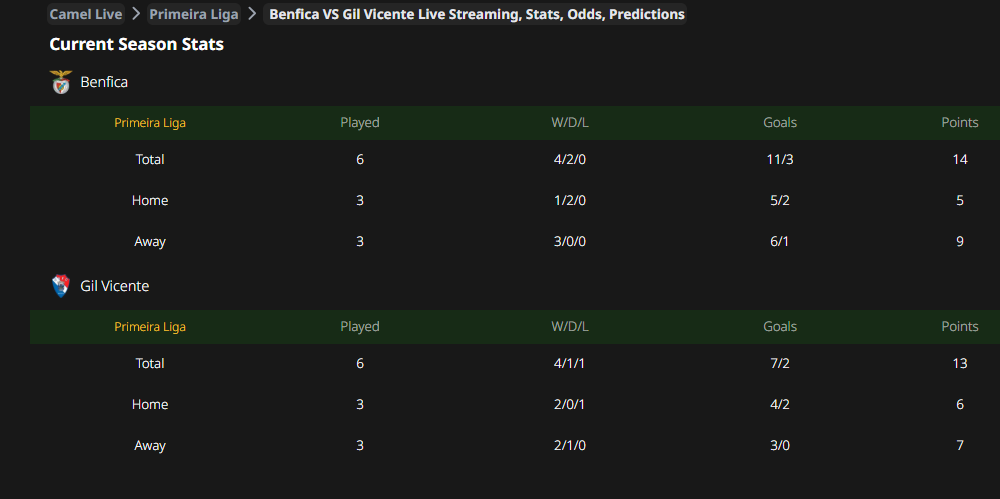Screen dimensions: 1000x499
Task: Click Points column header in Benfica table
Action: point(960,123)
